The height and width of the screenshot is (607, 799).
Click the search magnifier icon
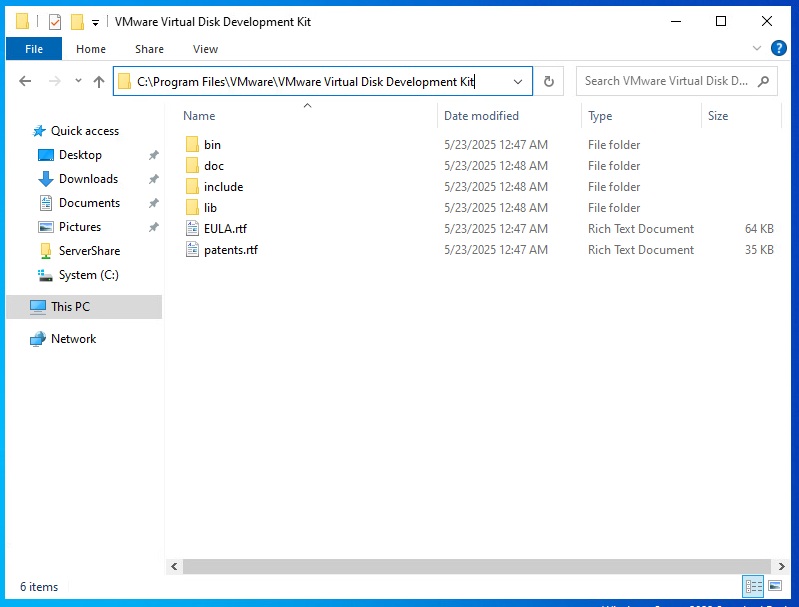[763, 81]
